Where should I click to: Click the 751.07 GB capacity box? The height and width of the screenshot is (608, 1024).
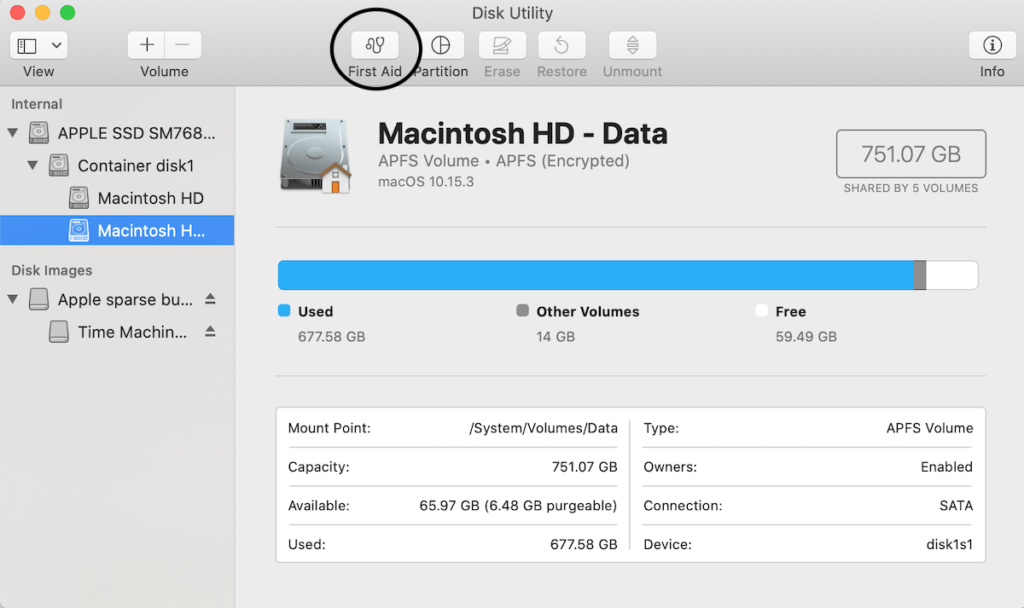[911, 153]
